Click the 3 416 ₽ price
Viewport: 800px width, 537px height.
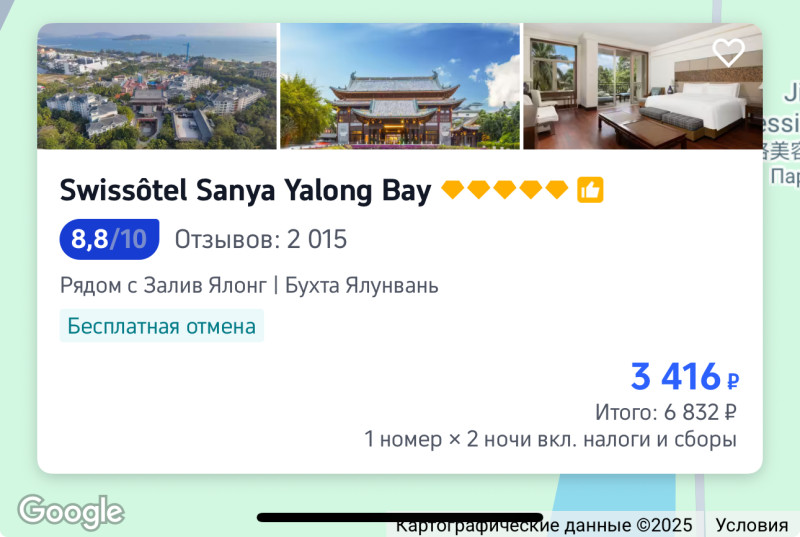pos(685,377)
